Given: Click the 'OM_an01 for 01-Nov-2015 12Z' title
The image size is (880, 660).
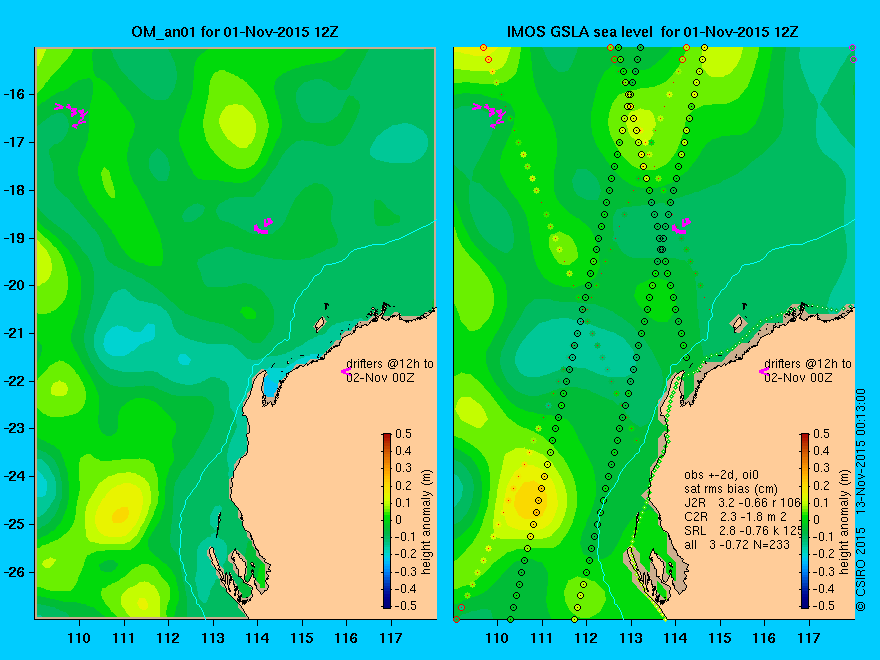Looking at the screenshot, I should (x=235, y=31).
